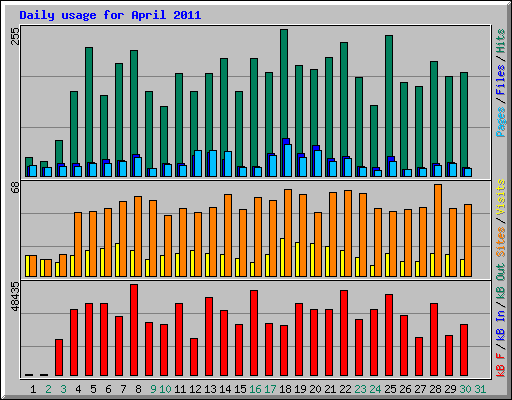512x400 pixels.
Task: Select day label 12 on the x-axis
Action: (x=195, y=389)
